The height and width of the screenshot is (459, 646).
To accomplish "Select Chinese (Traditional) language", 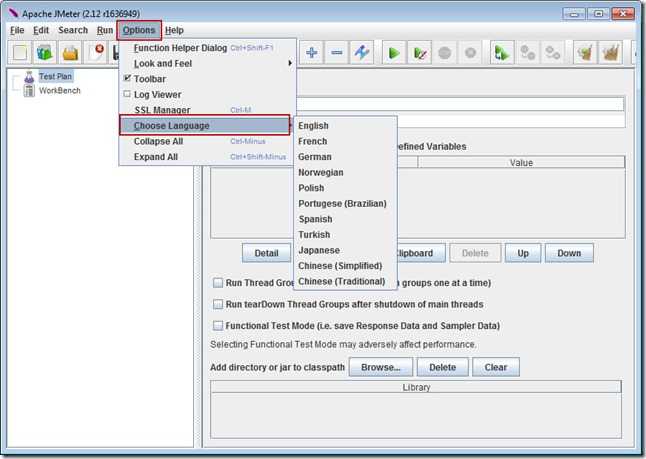I will click(345, 281).
